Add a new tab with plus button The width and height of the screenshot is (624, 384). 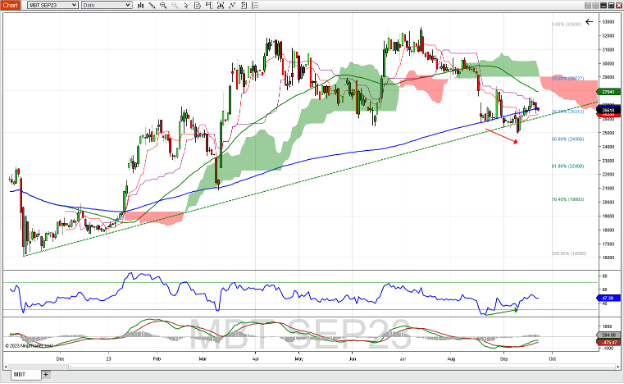pyautogui.click(x=46, y=374)
